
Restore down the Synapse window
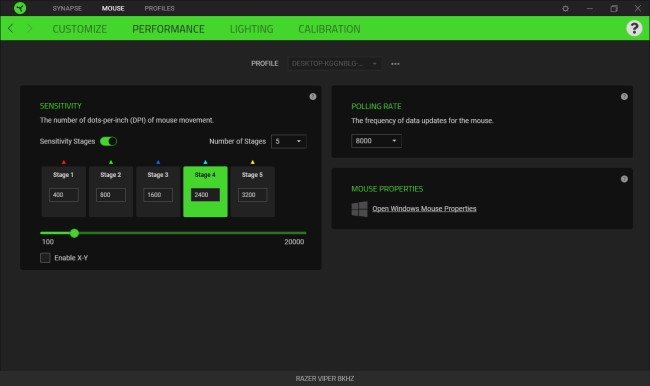(614, 8)
